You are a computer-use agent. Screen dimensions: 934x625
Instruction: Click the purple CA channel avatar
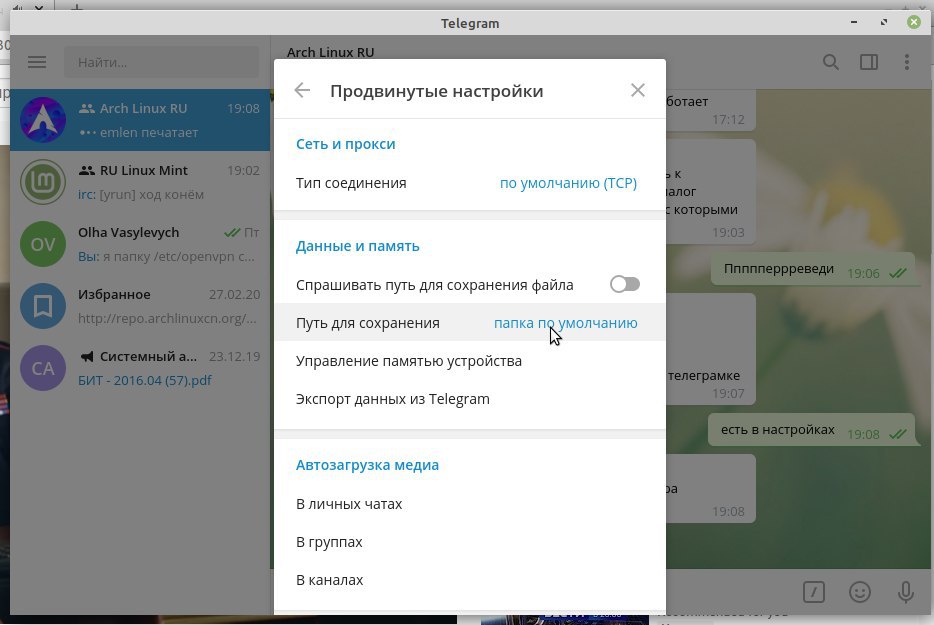43,368
